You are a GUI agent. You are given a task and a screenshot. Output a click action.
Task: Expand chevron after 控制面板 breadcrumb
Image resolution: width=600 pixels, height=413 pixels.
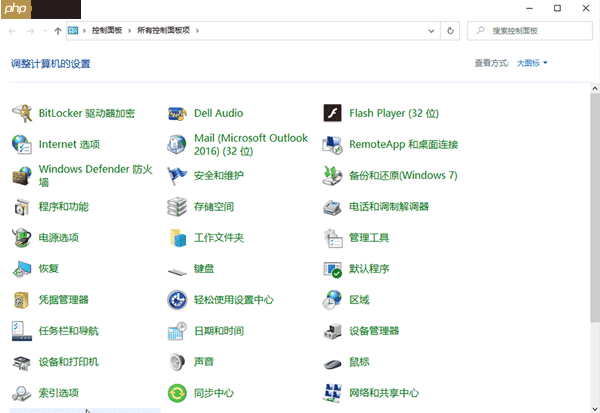click(129, 31)
